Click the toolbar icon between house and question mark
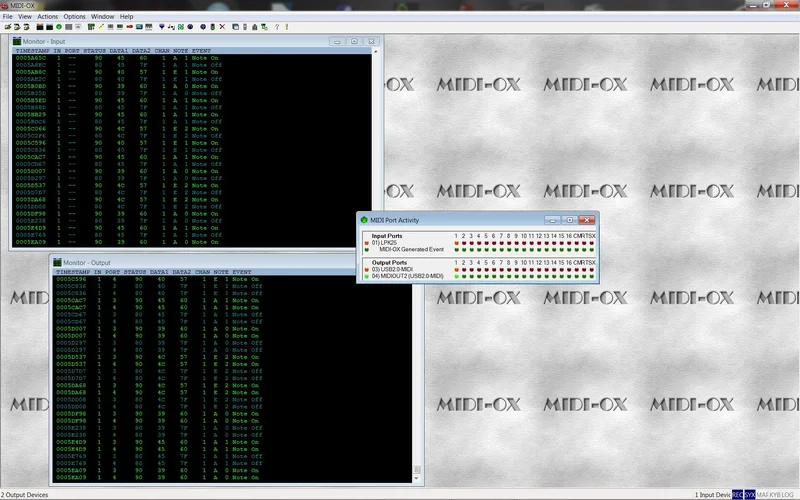This screenshot has height=500, width=800. click(264, 27)
